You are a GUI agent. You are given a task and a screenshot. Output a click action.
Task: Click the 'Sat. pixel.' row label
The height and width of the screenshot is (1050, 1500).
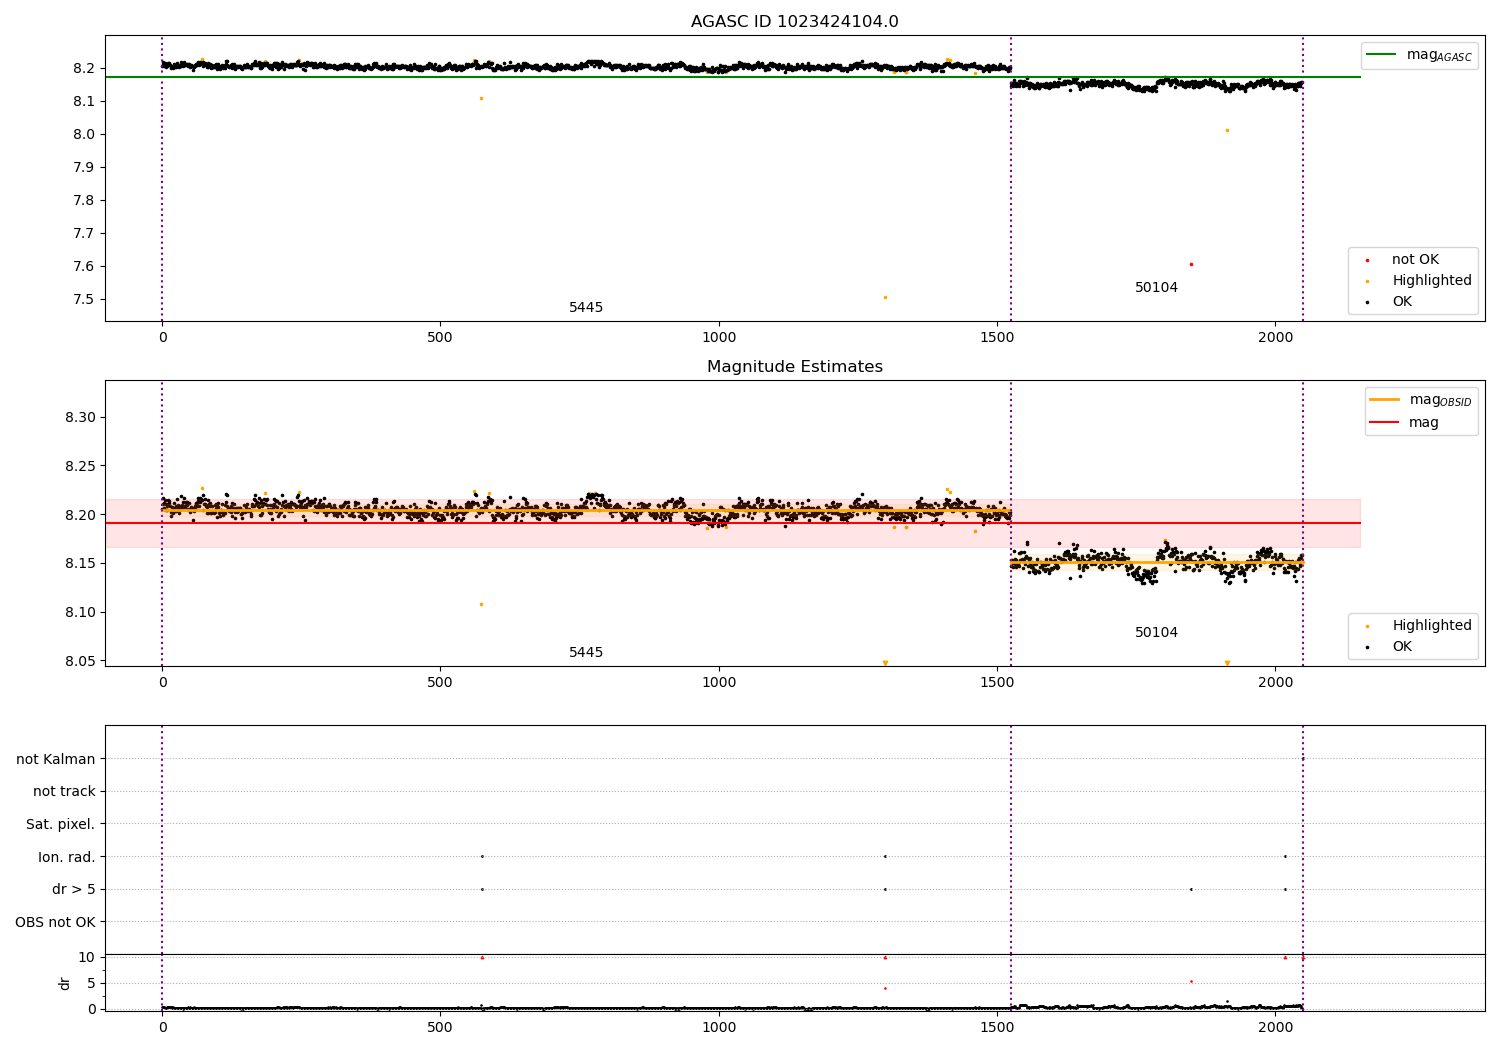61,824
